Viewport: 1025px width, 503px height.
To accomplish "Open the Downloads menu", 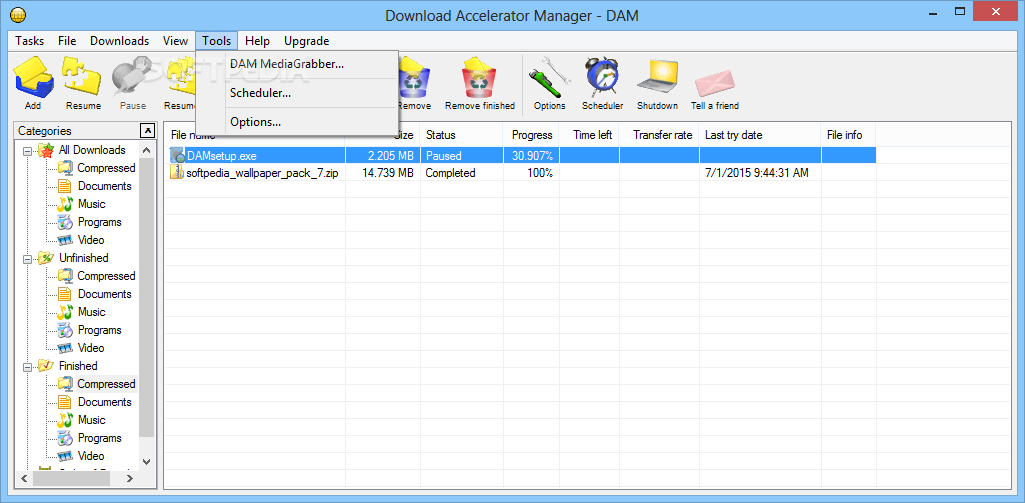I will tap(120, 41).
